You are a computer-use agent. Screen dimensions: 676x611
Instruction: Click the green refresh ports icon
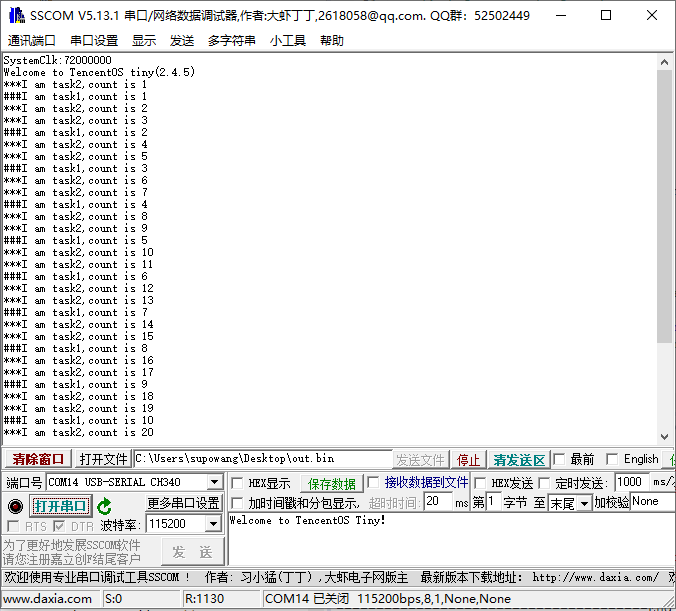tap(104, 506)
